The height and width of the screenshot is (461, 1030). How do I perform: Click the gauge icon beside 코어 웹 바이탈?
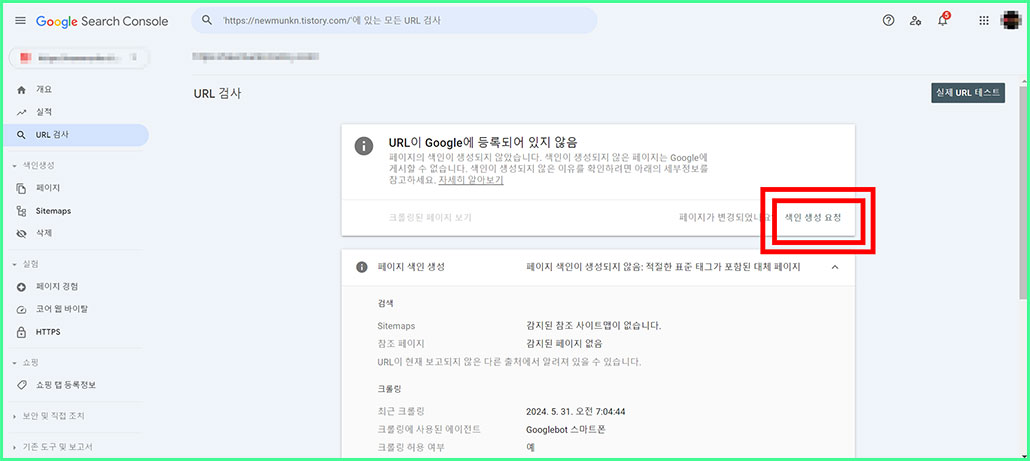[x=21, y=309]
